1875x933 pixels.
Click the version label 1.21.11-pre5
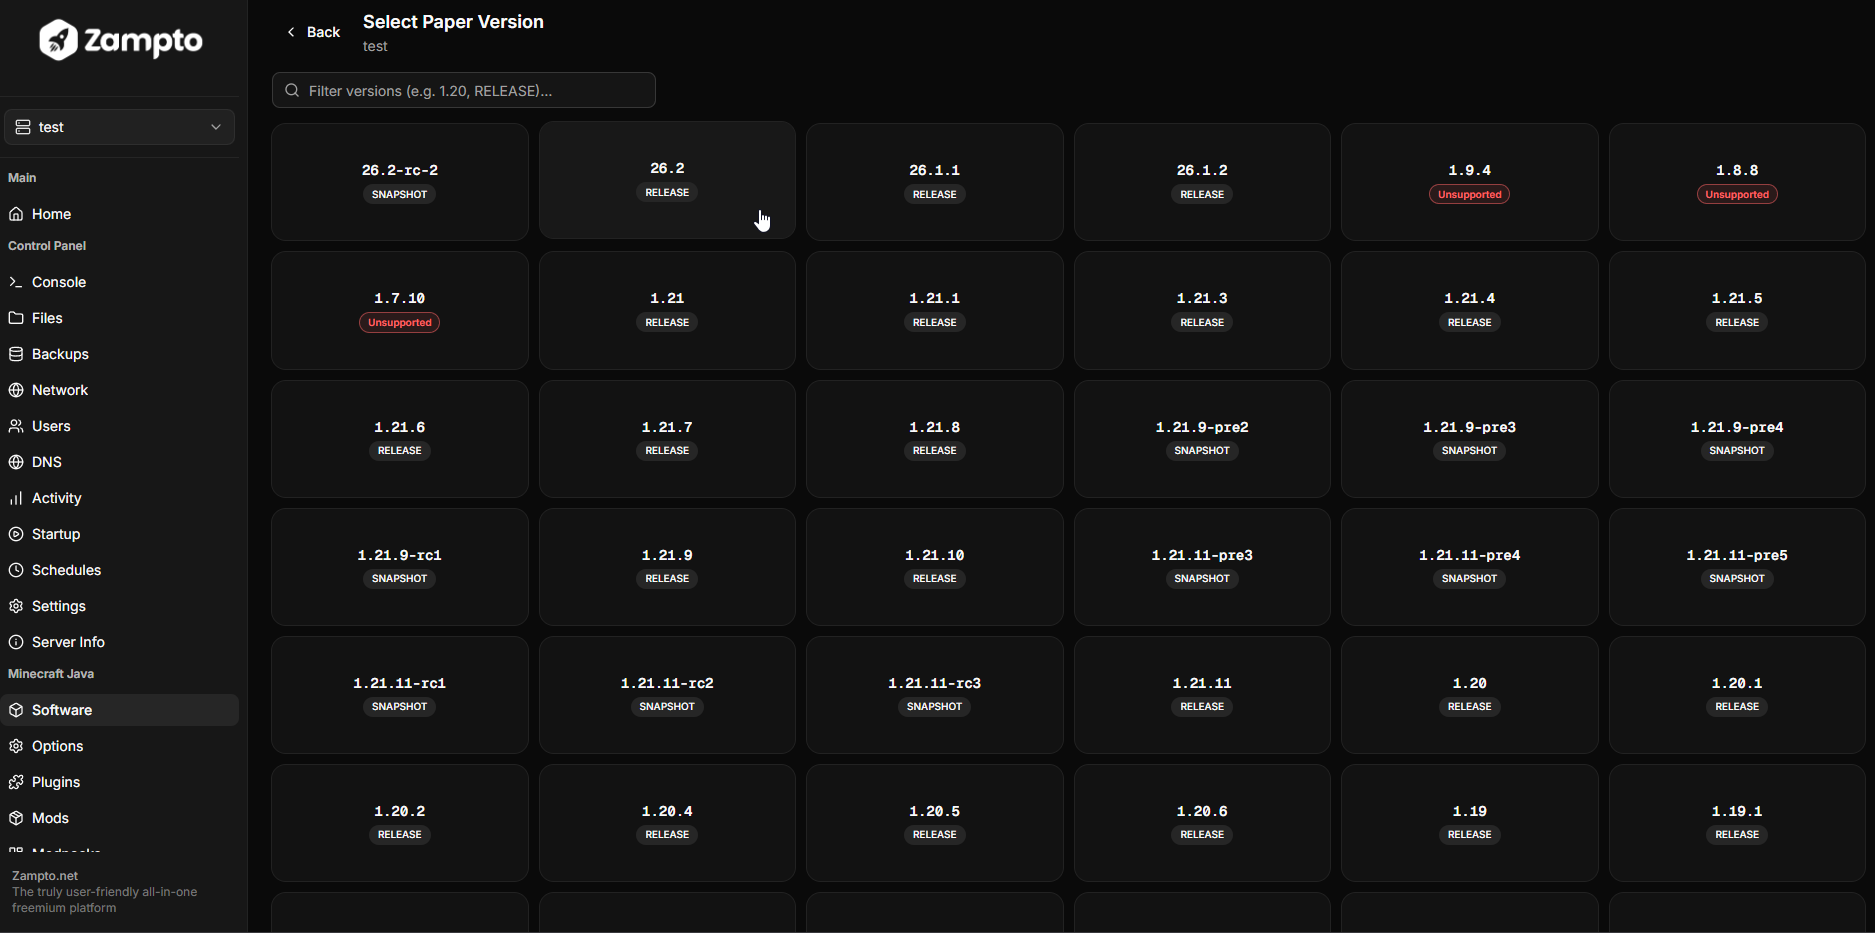(x=1737, y=555)
